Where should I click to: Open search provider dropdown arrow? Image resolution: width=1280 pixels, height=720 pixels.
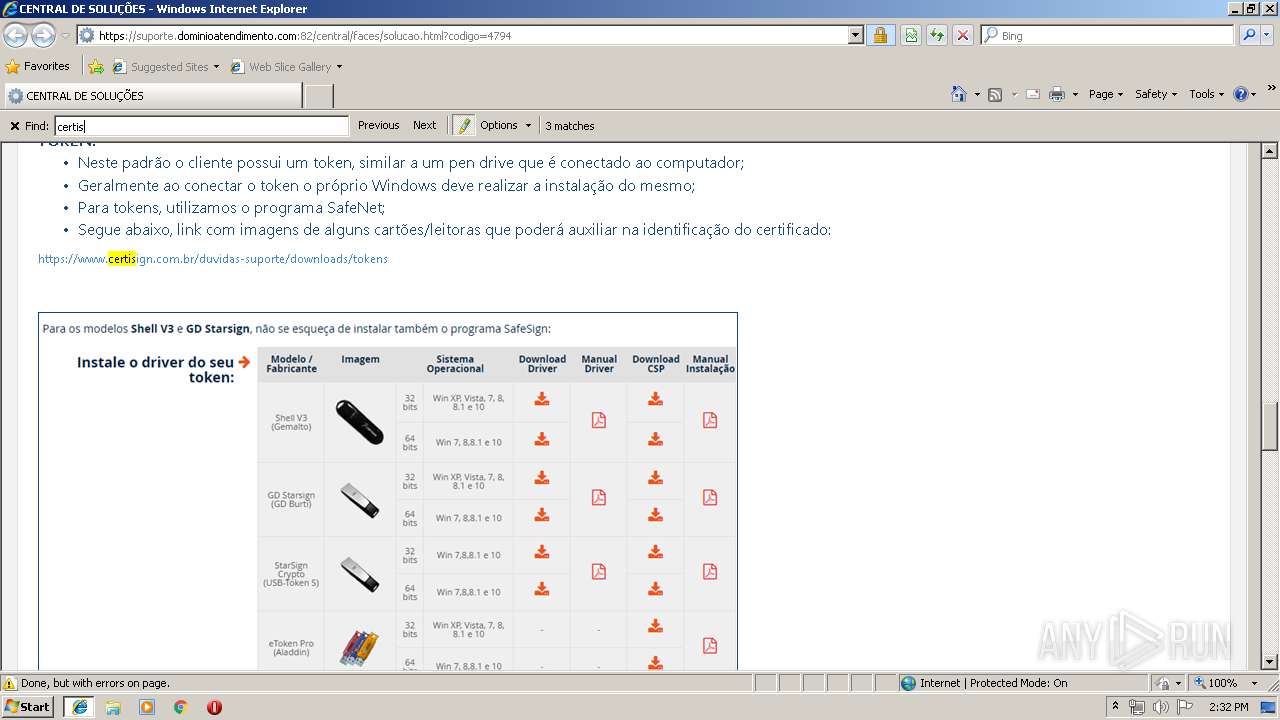click(x=1269, y=35)
